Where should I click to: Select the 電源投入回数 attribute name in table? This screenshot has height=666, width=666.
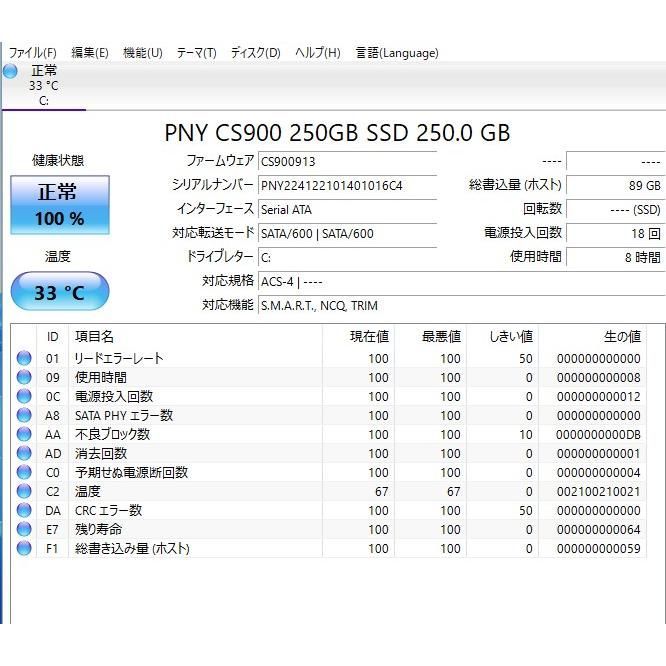coord(114,397)
